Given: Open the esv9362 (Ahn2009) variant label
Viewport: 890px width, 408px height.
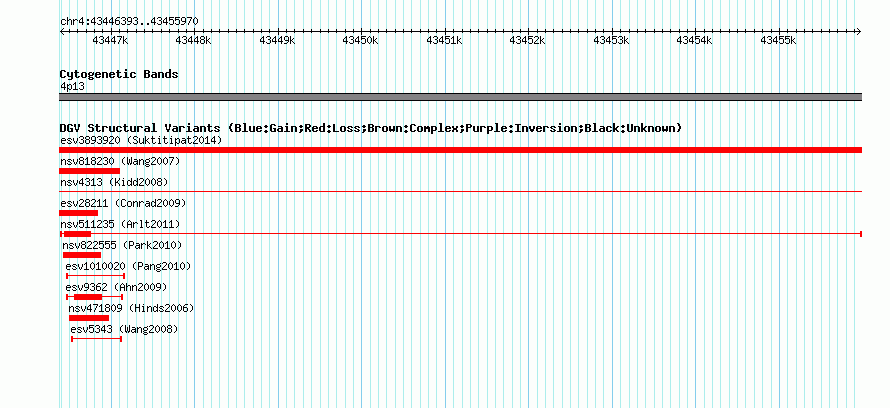Looking at the screenshot, I should coord(116,287).
